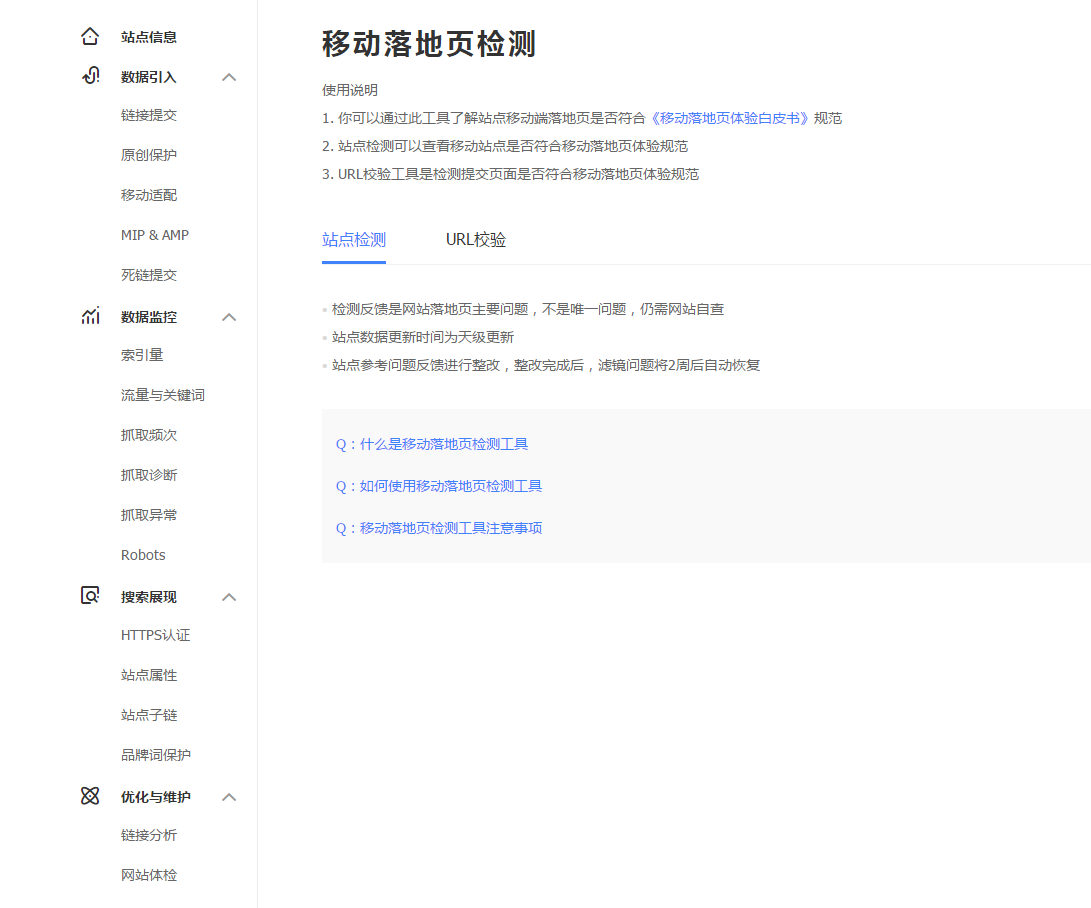The width and height of the screenshot is (1091, 908).
Task: Open the 移动适配 sidebar entry
Action: tap(147, 194)
